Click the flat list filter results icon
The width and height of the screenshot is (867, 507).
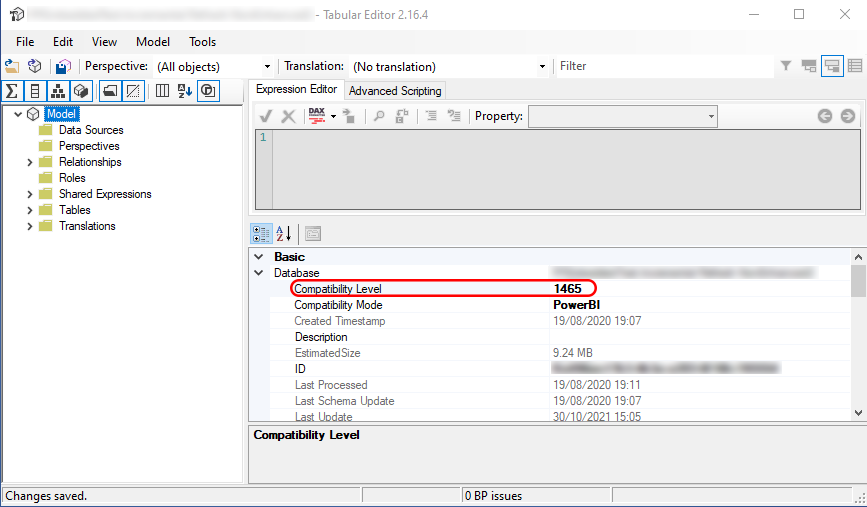coord(855,66)
